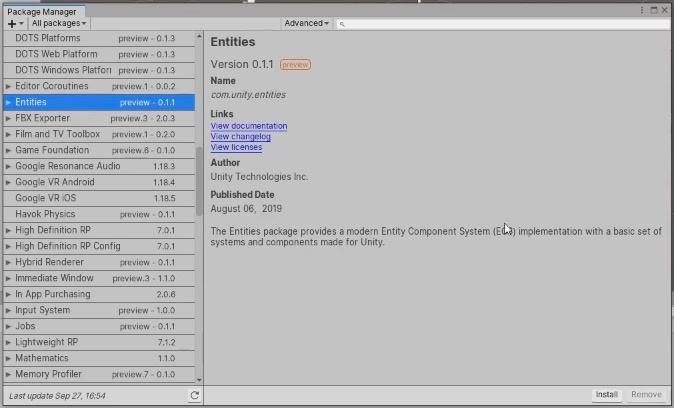Open the window options kebab menu

(642, 10)
